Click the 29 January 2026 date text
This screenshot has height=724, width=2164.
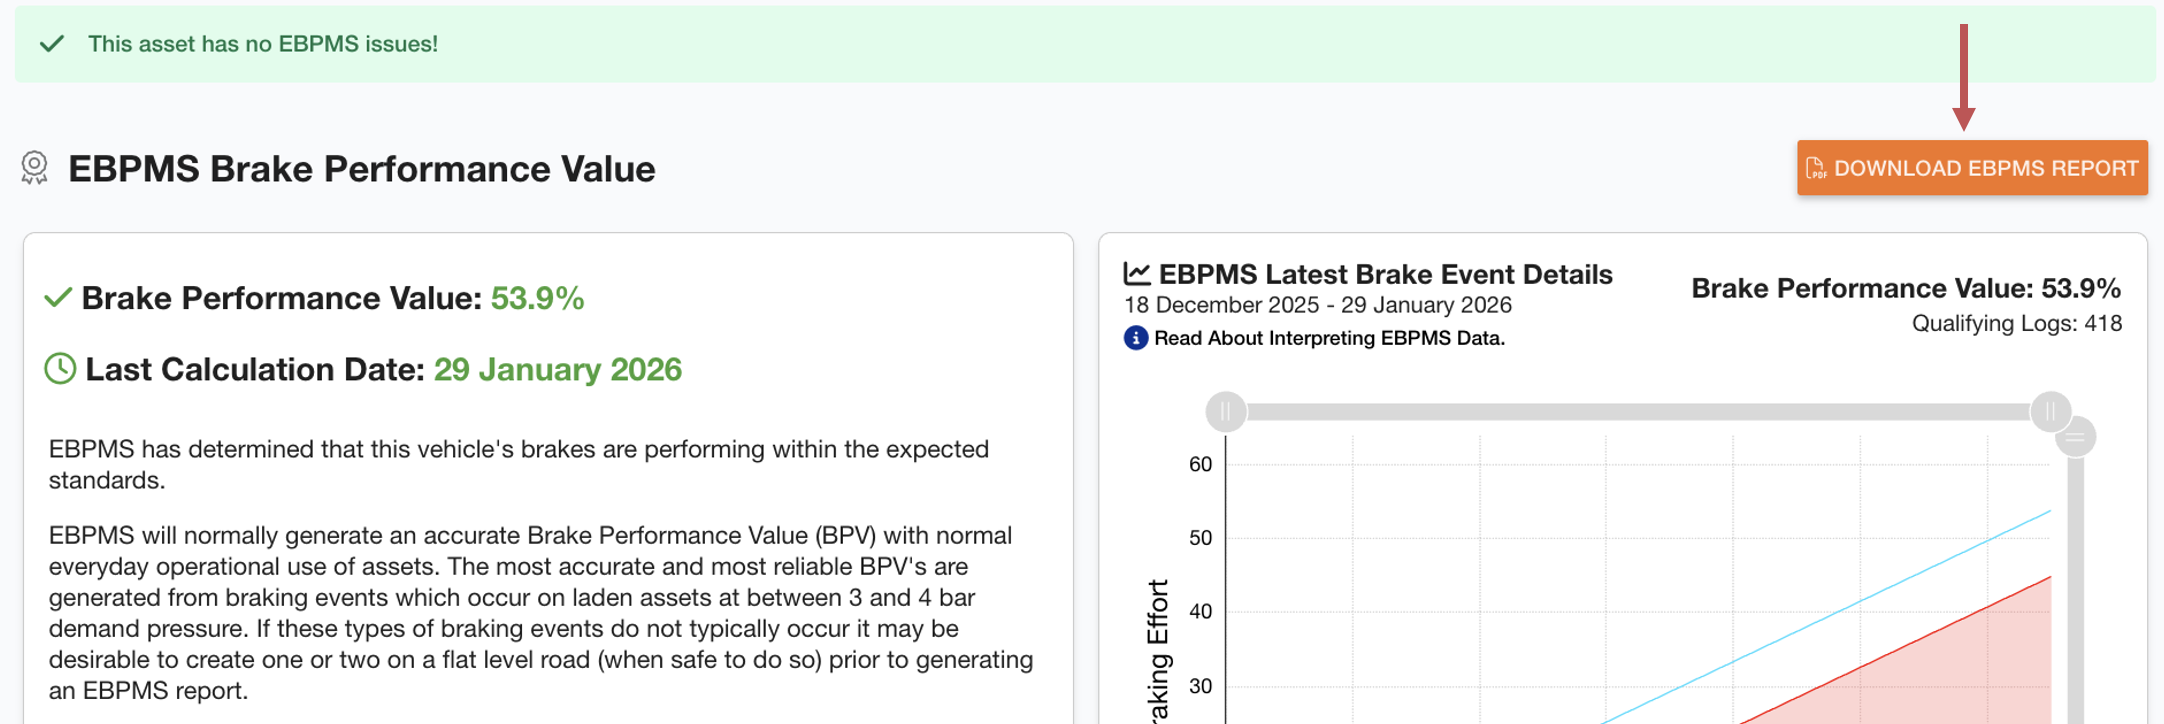(557, 370)
